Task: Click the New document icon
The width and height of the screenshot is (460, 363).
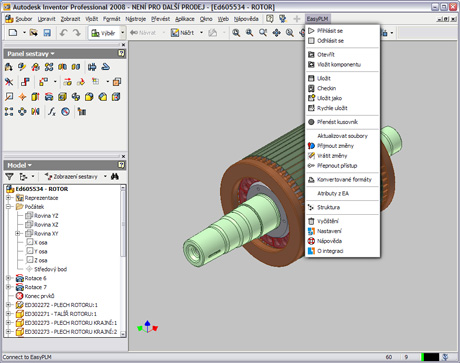Action: point(13,33)
